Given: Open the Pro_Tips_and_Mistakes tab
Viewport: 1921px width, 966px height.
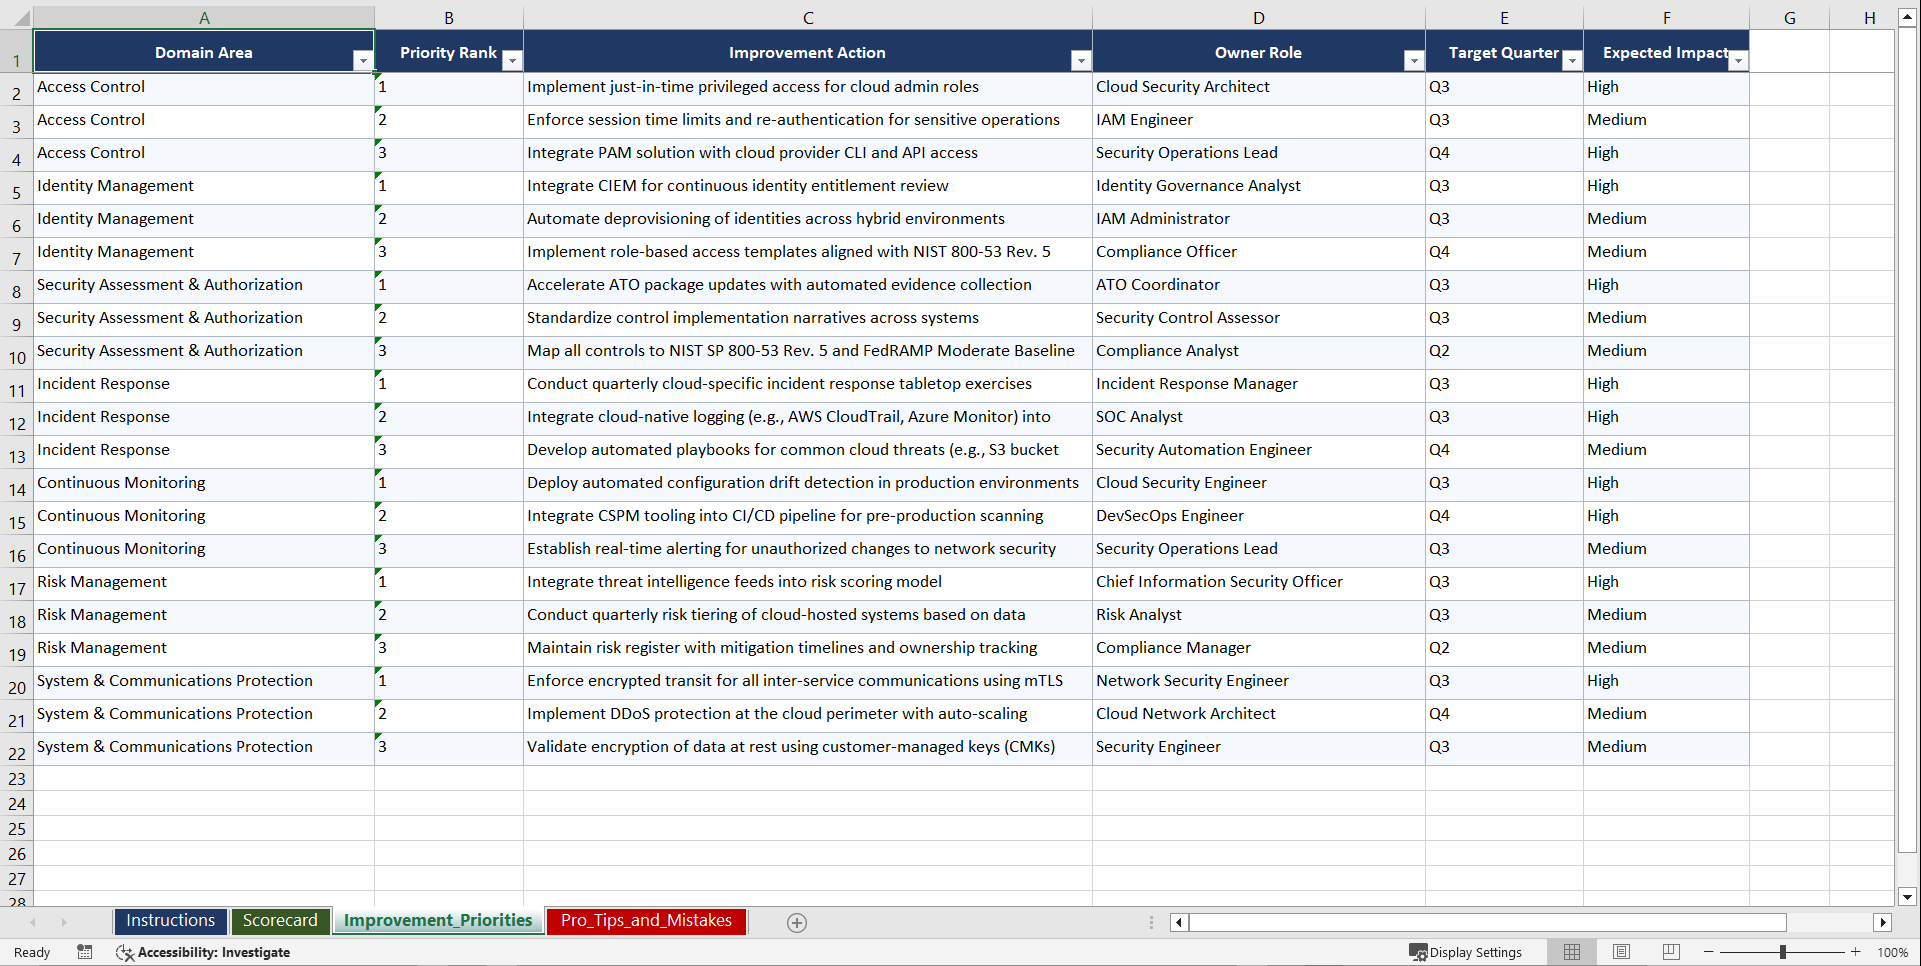Looking at the screenshot, I should click(645, 921).
